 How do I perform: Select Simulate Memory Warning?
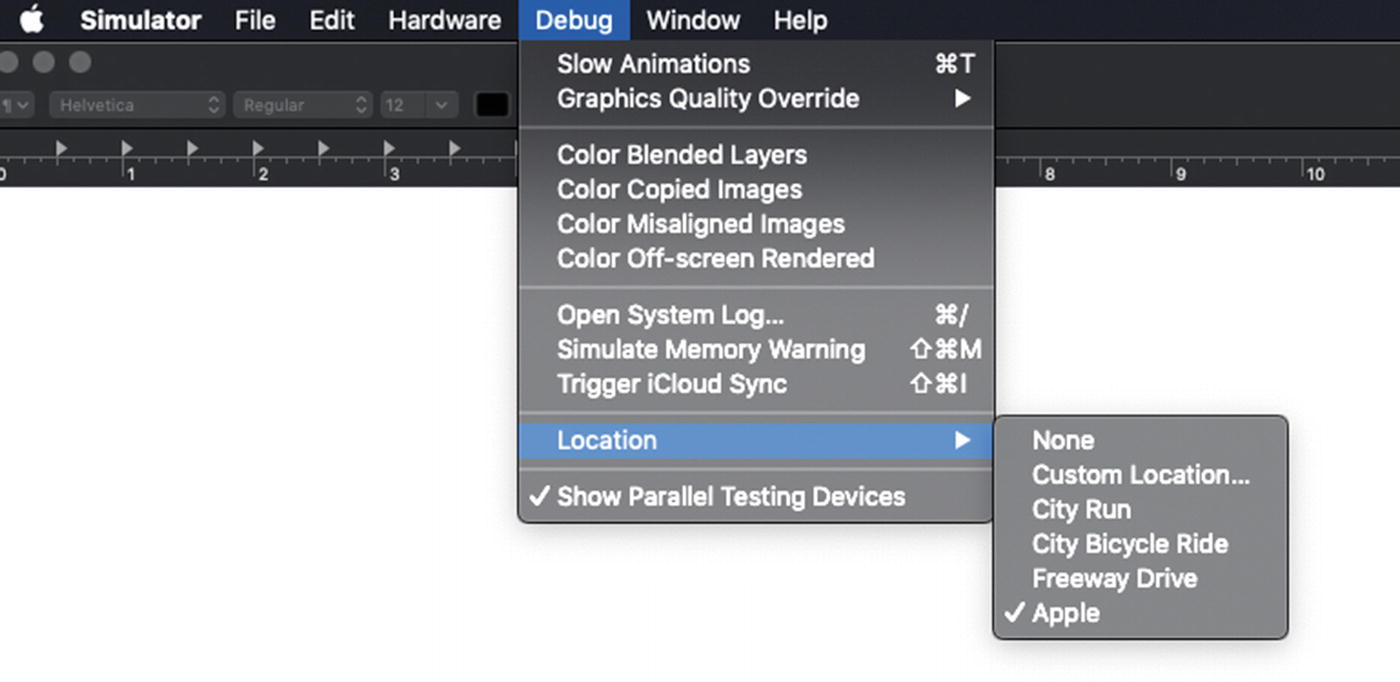[711, 350]
